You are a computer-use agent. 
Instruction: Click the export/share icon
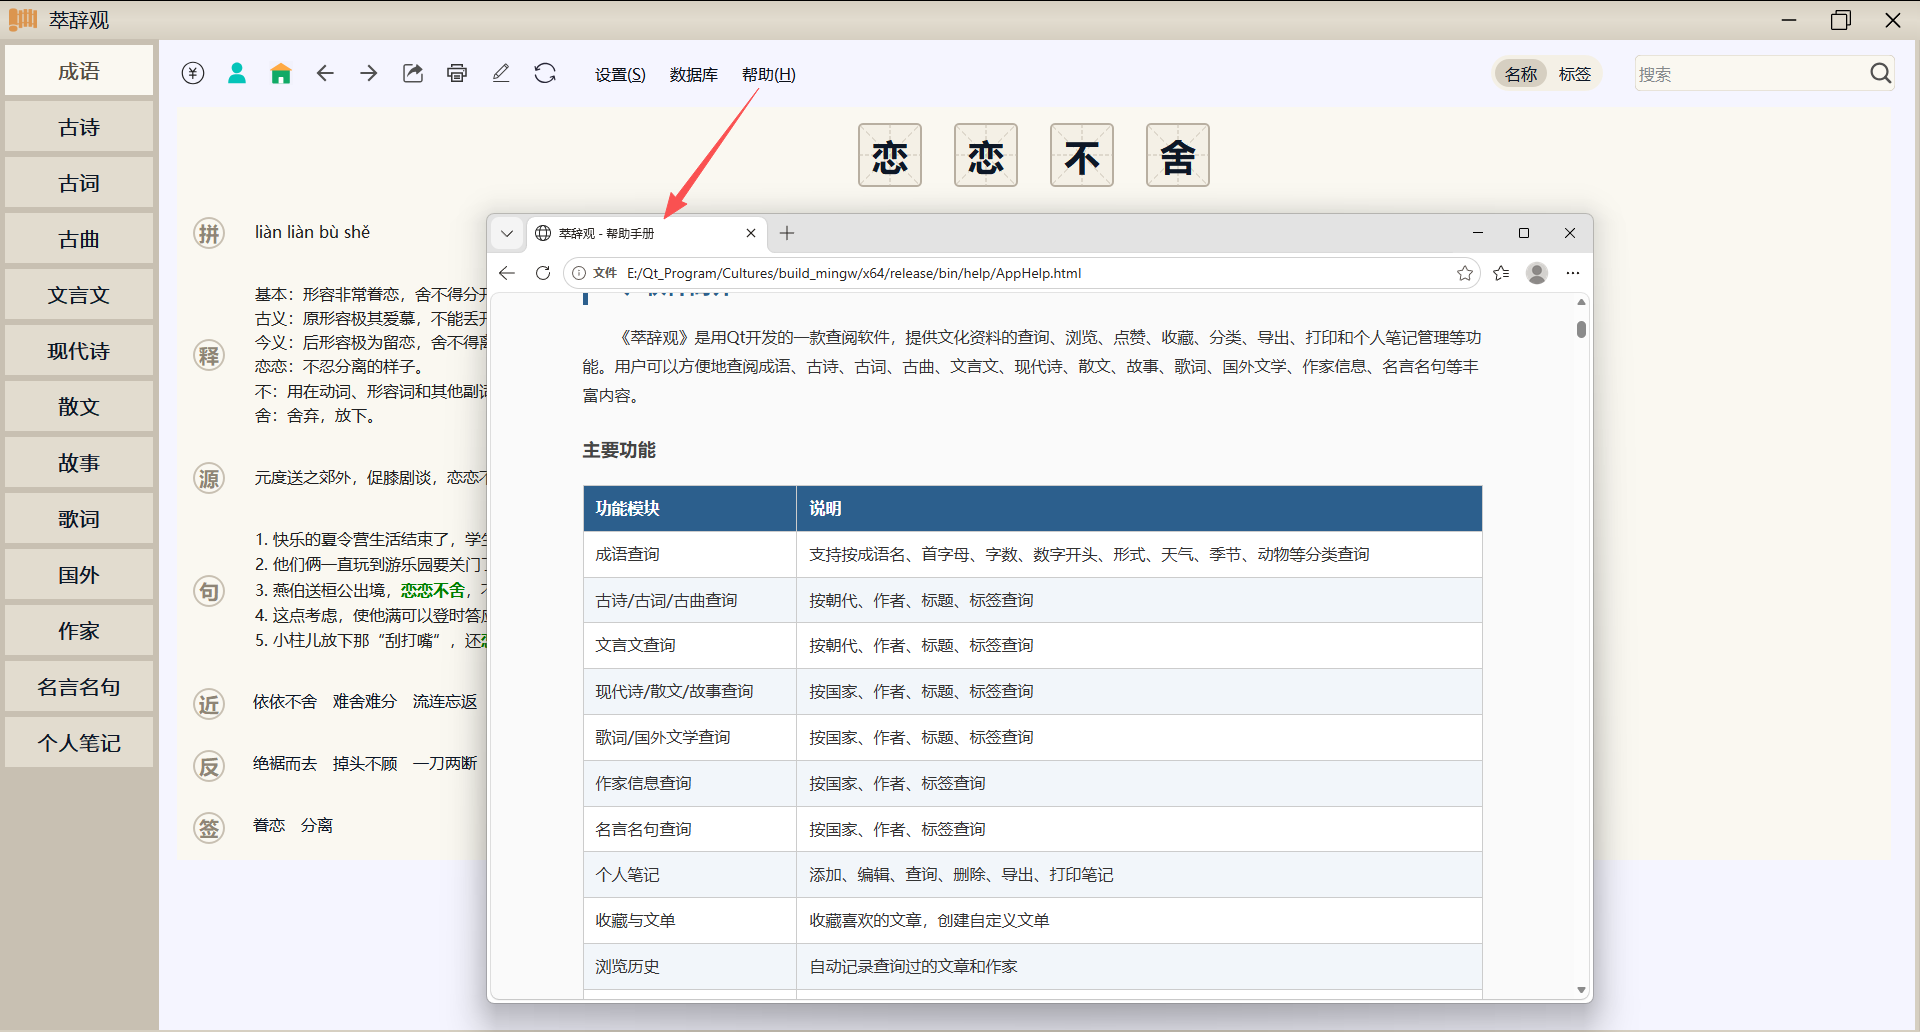point(413,73)
